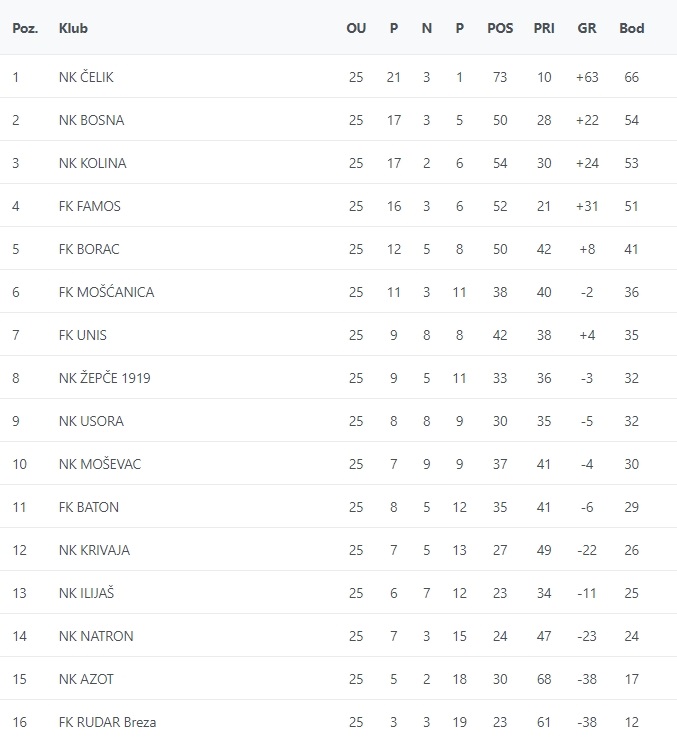
Task: Click FK BORAC club name
Action: click(x=89, y=249)
